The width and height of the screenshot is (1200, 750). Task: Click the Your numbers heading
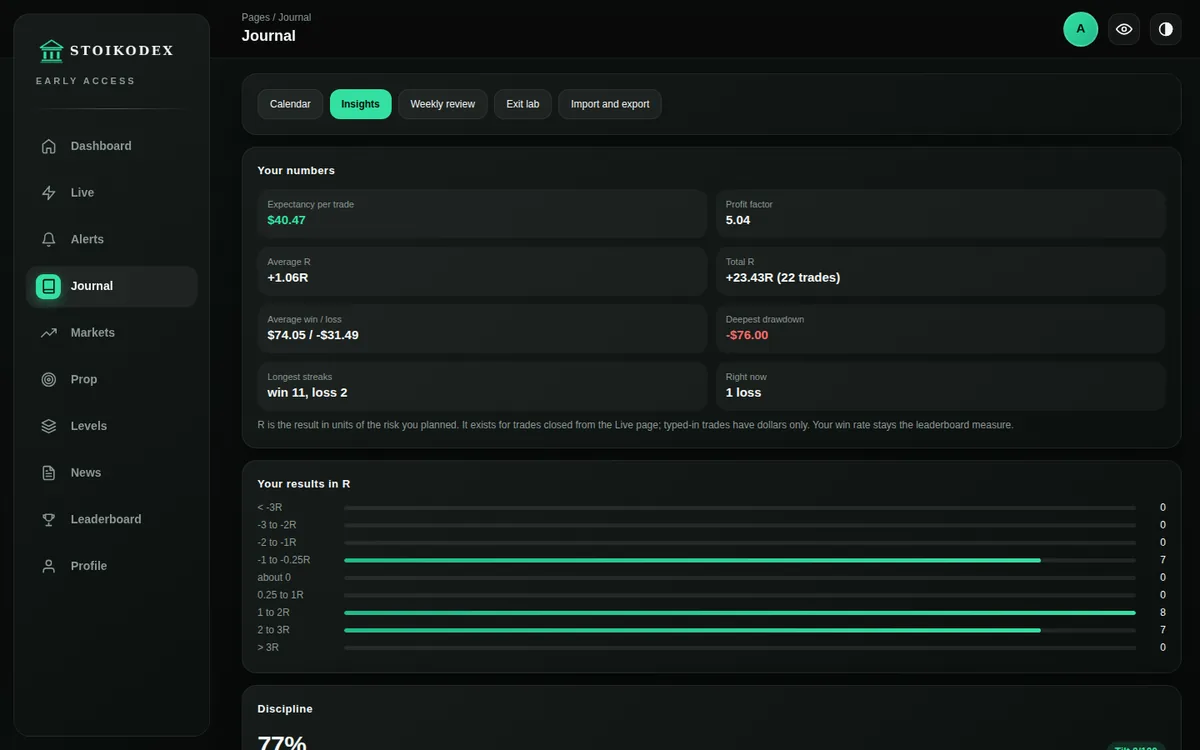coord(296,170)
